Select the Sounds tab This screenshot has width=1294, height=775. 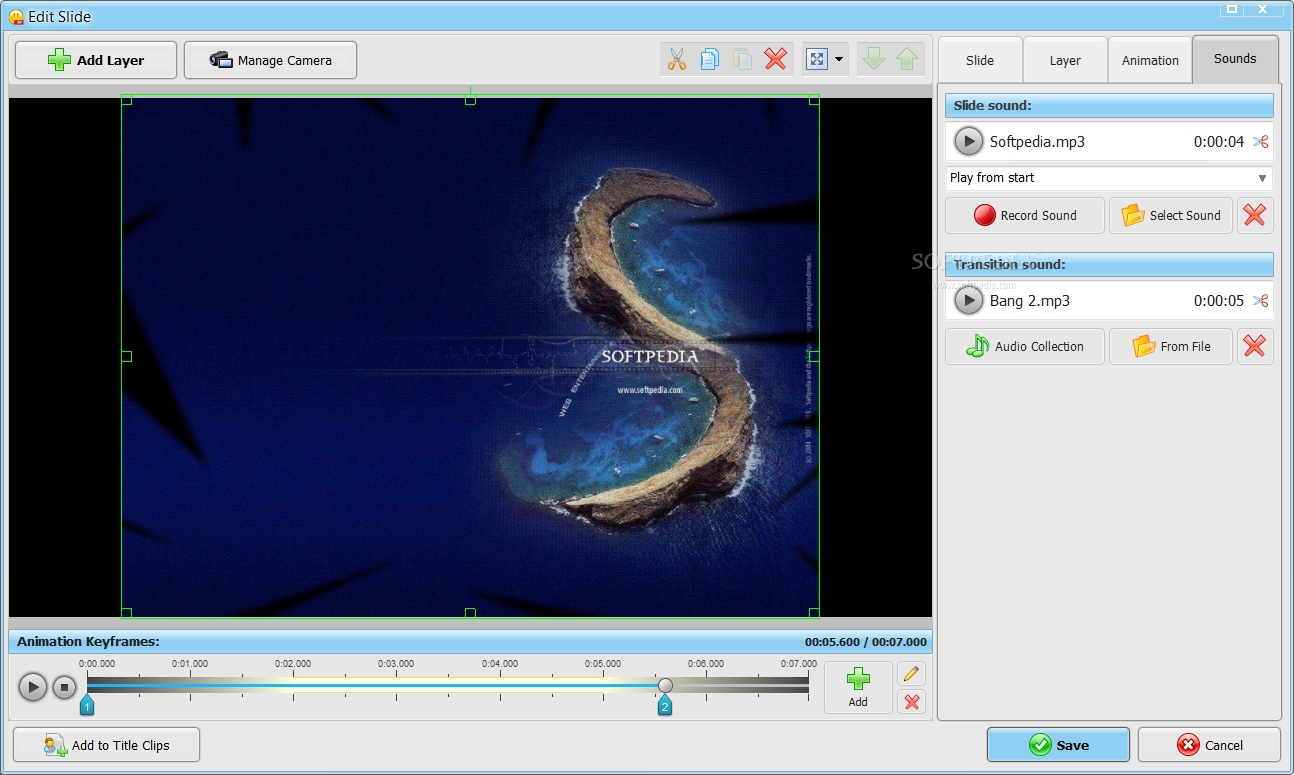[x=1235, y=59]
